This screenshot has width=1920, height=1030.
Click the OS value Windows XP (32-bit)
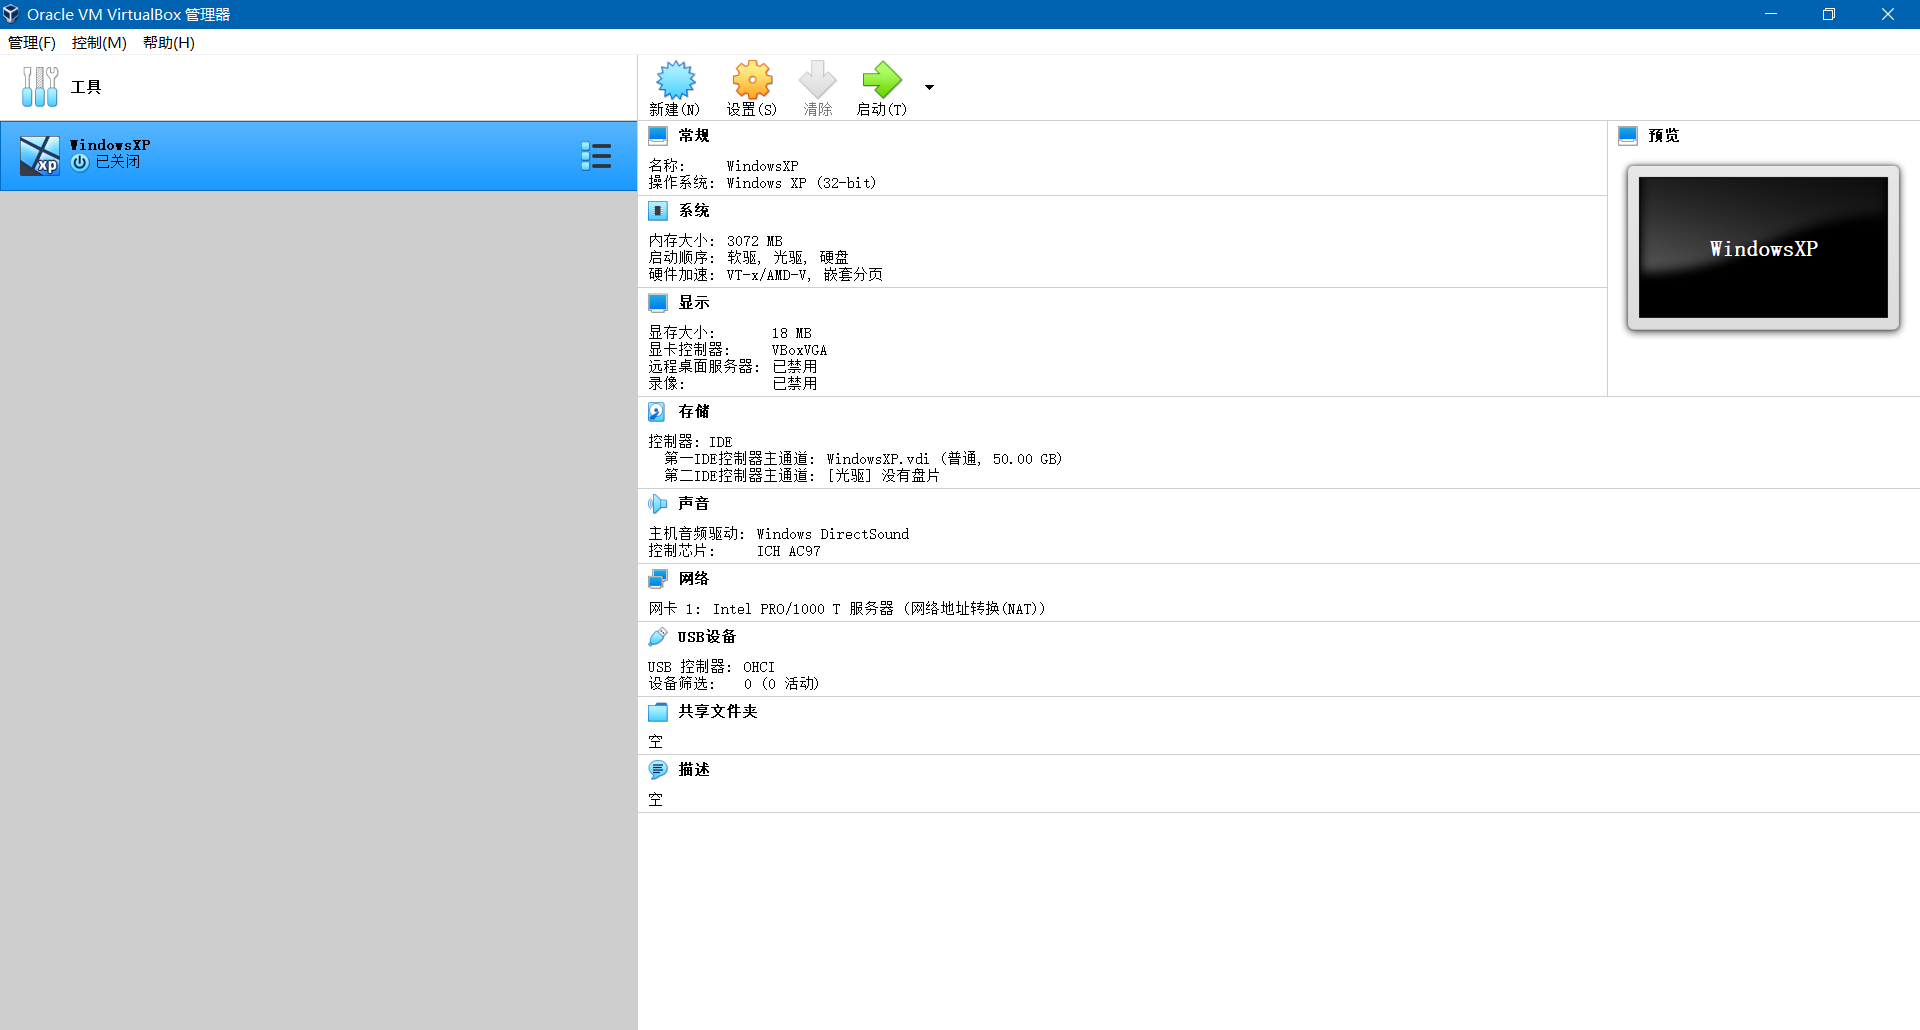click(x=802, y=183)
